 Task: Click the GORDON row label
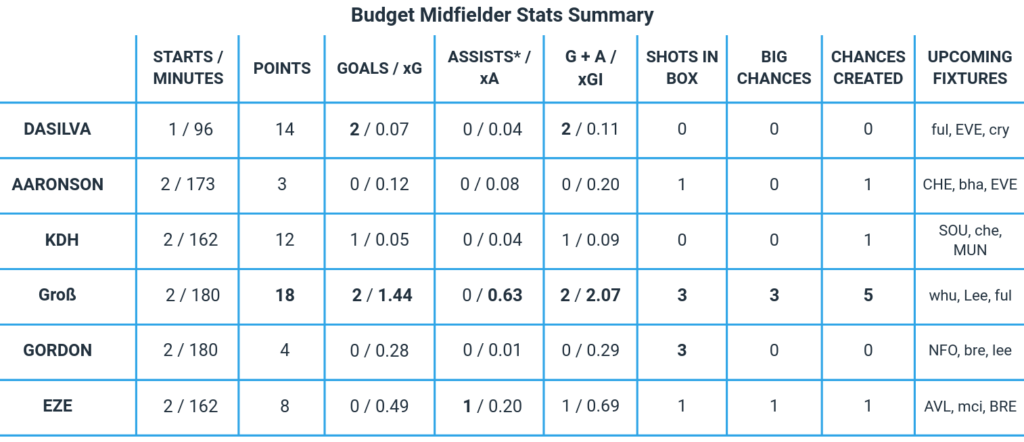[68, 351]
